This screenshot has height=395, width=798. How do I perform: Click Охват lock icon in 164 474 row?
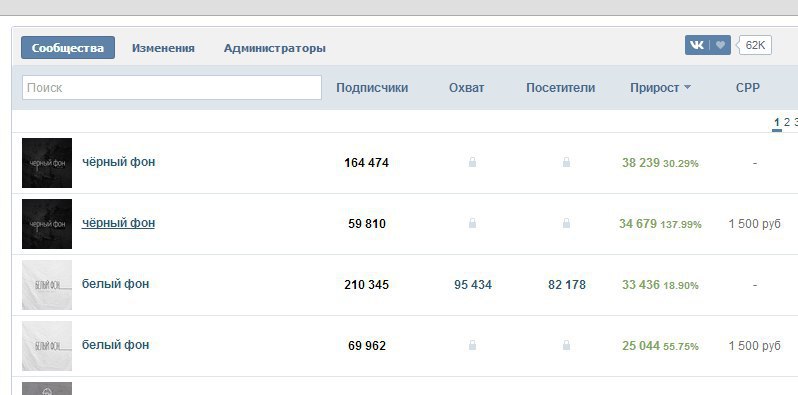point(472,162)
